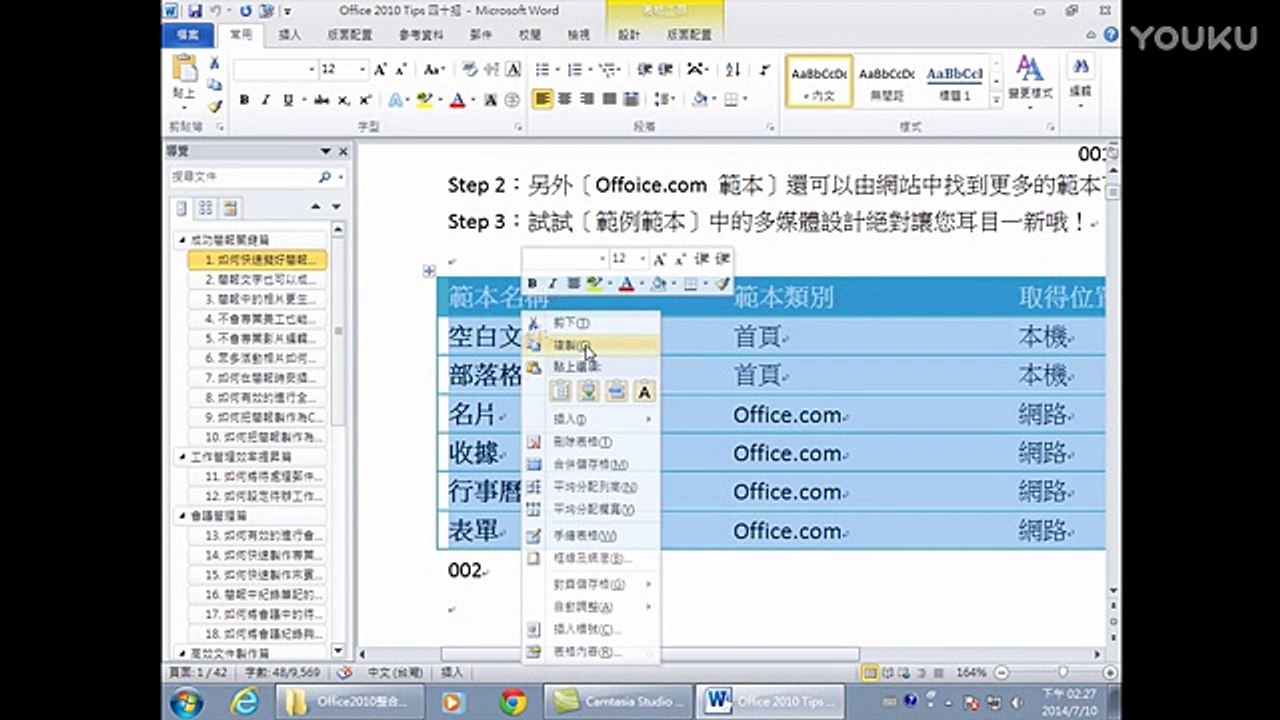Close the navigation pane

tap(344, 152)
